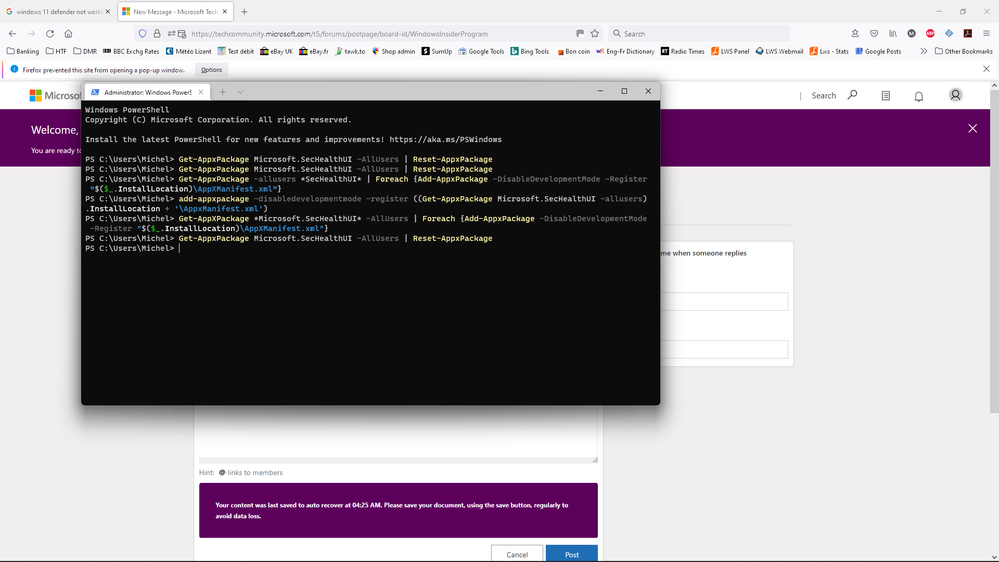Image resolution: width=999 pixels, height=562 pixels.
Task: Open Météo Lizant bookmark
Action: click(188, 51)
